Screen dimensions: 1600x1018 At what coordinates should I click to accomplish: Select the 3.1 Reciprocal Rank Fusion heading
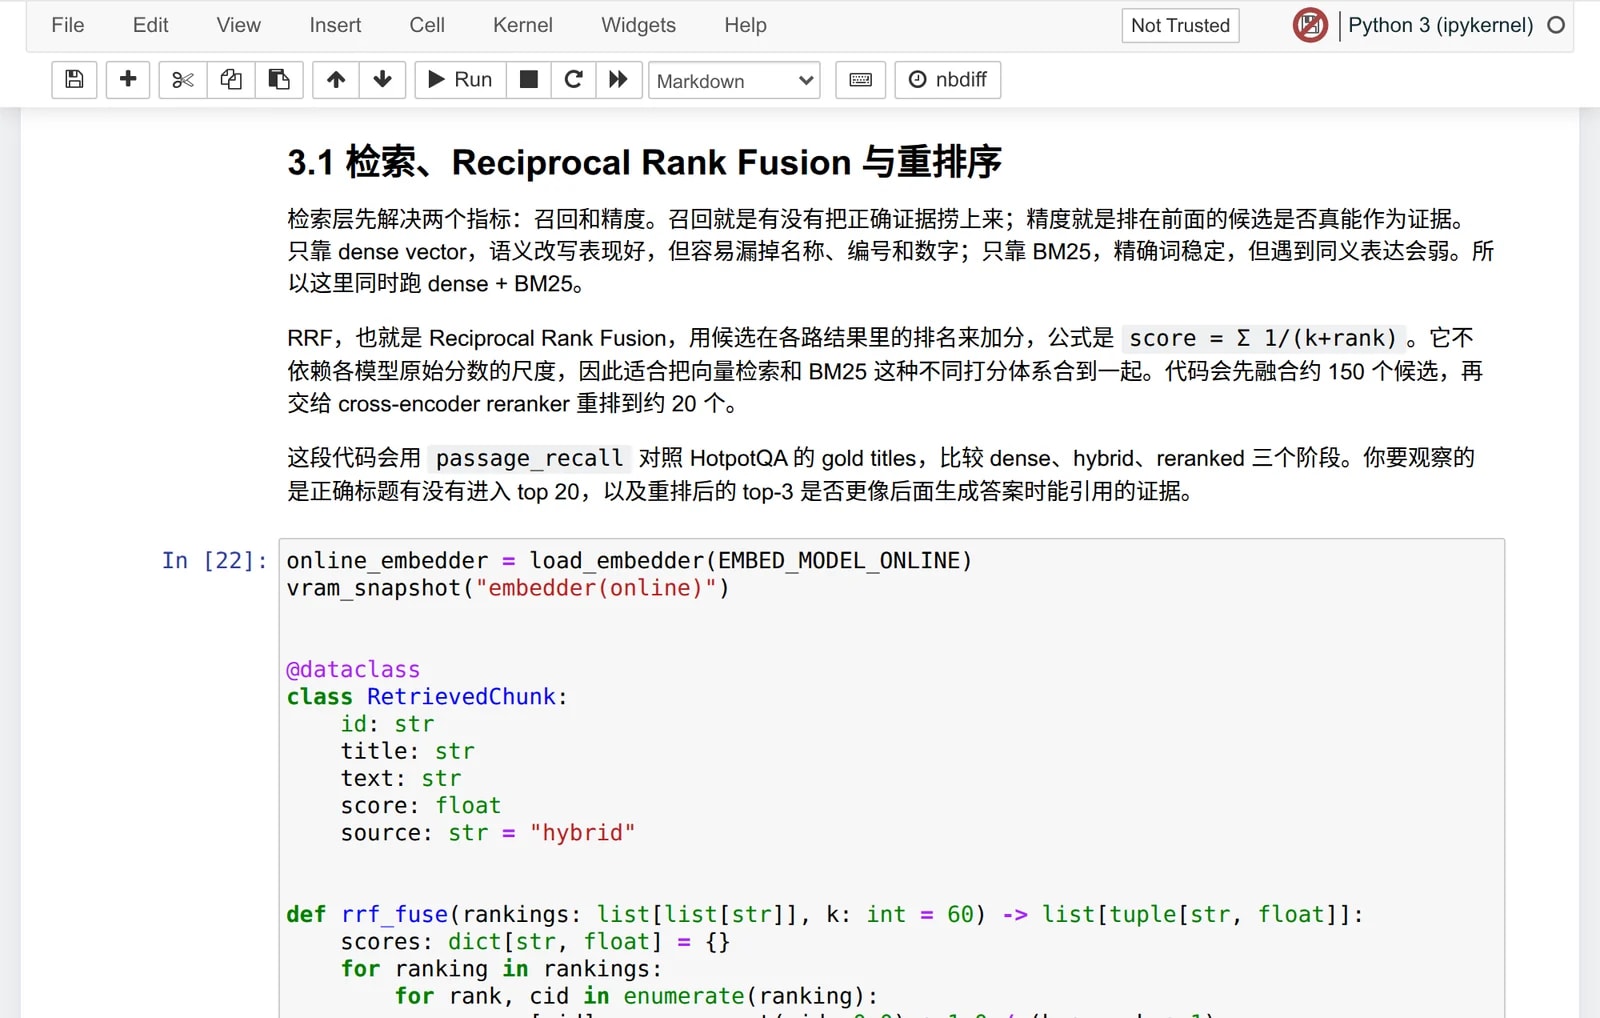coord(644,162)
